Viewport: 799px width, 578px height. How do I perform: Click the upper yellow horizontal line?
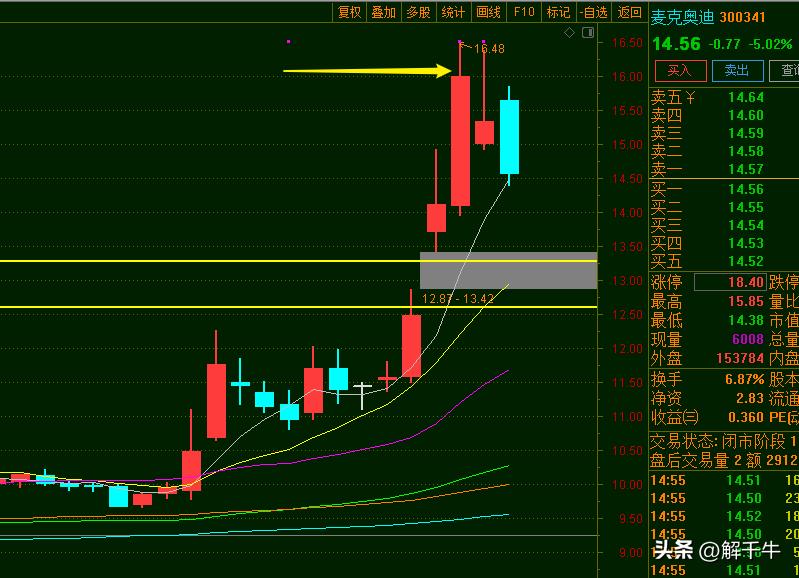pyautogui.click(x=298, y=261)
